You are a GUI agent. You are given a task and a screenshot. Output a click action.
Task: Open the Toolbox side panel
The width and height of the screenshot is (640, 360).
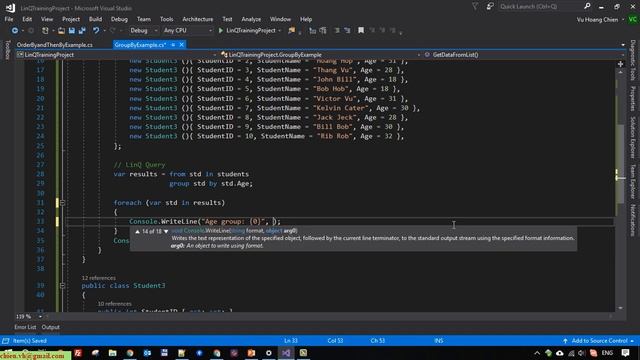(x=7, y=50)
